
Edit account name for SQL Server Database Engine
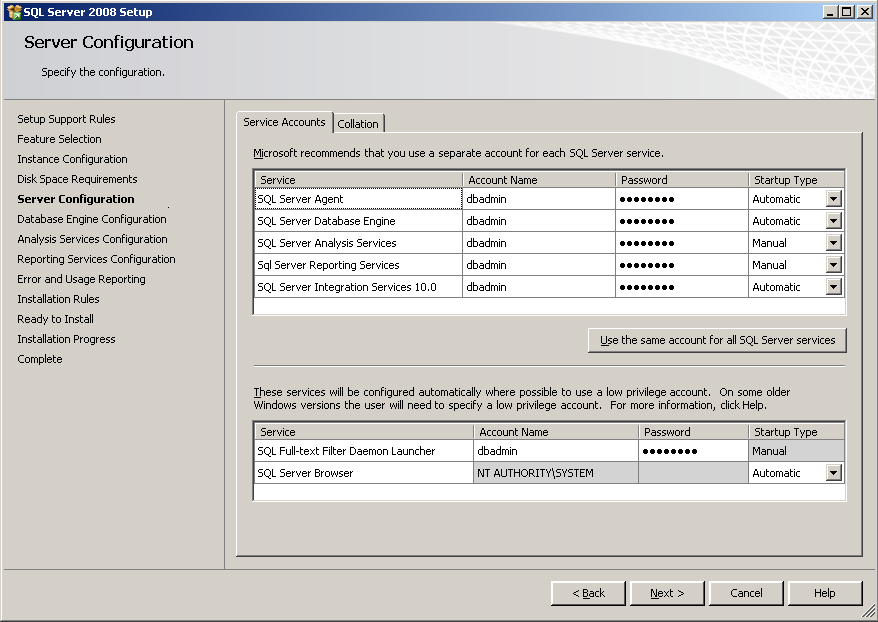(x=539, y=221)
